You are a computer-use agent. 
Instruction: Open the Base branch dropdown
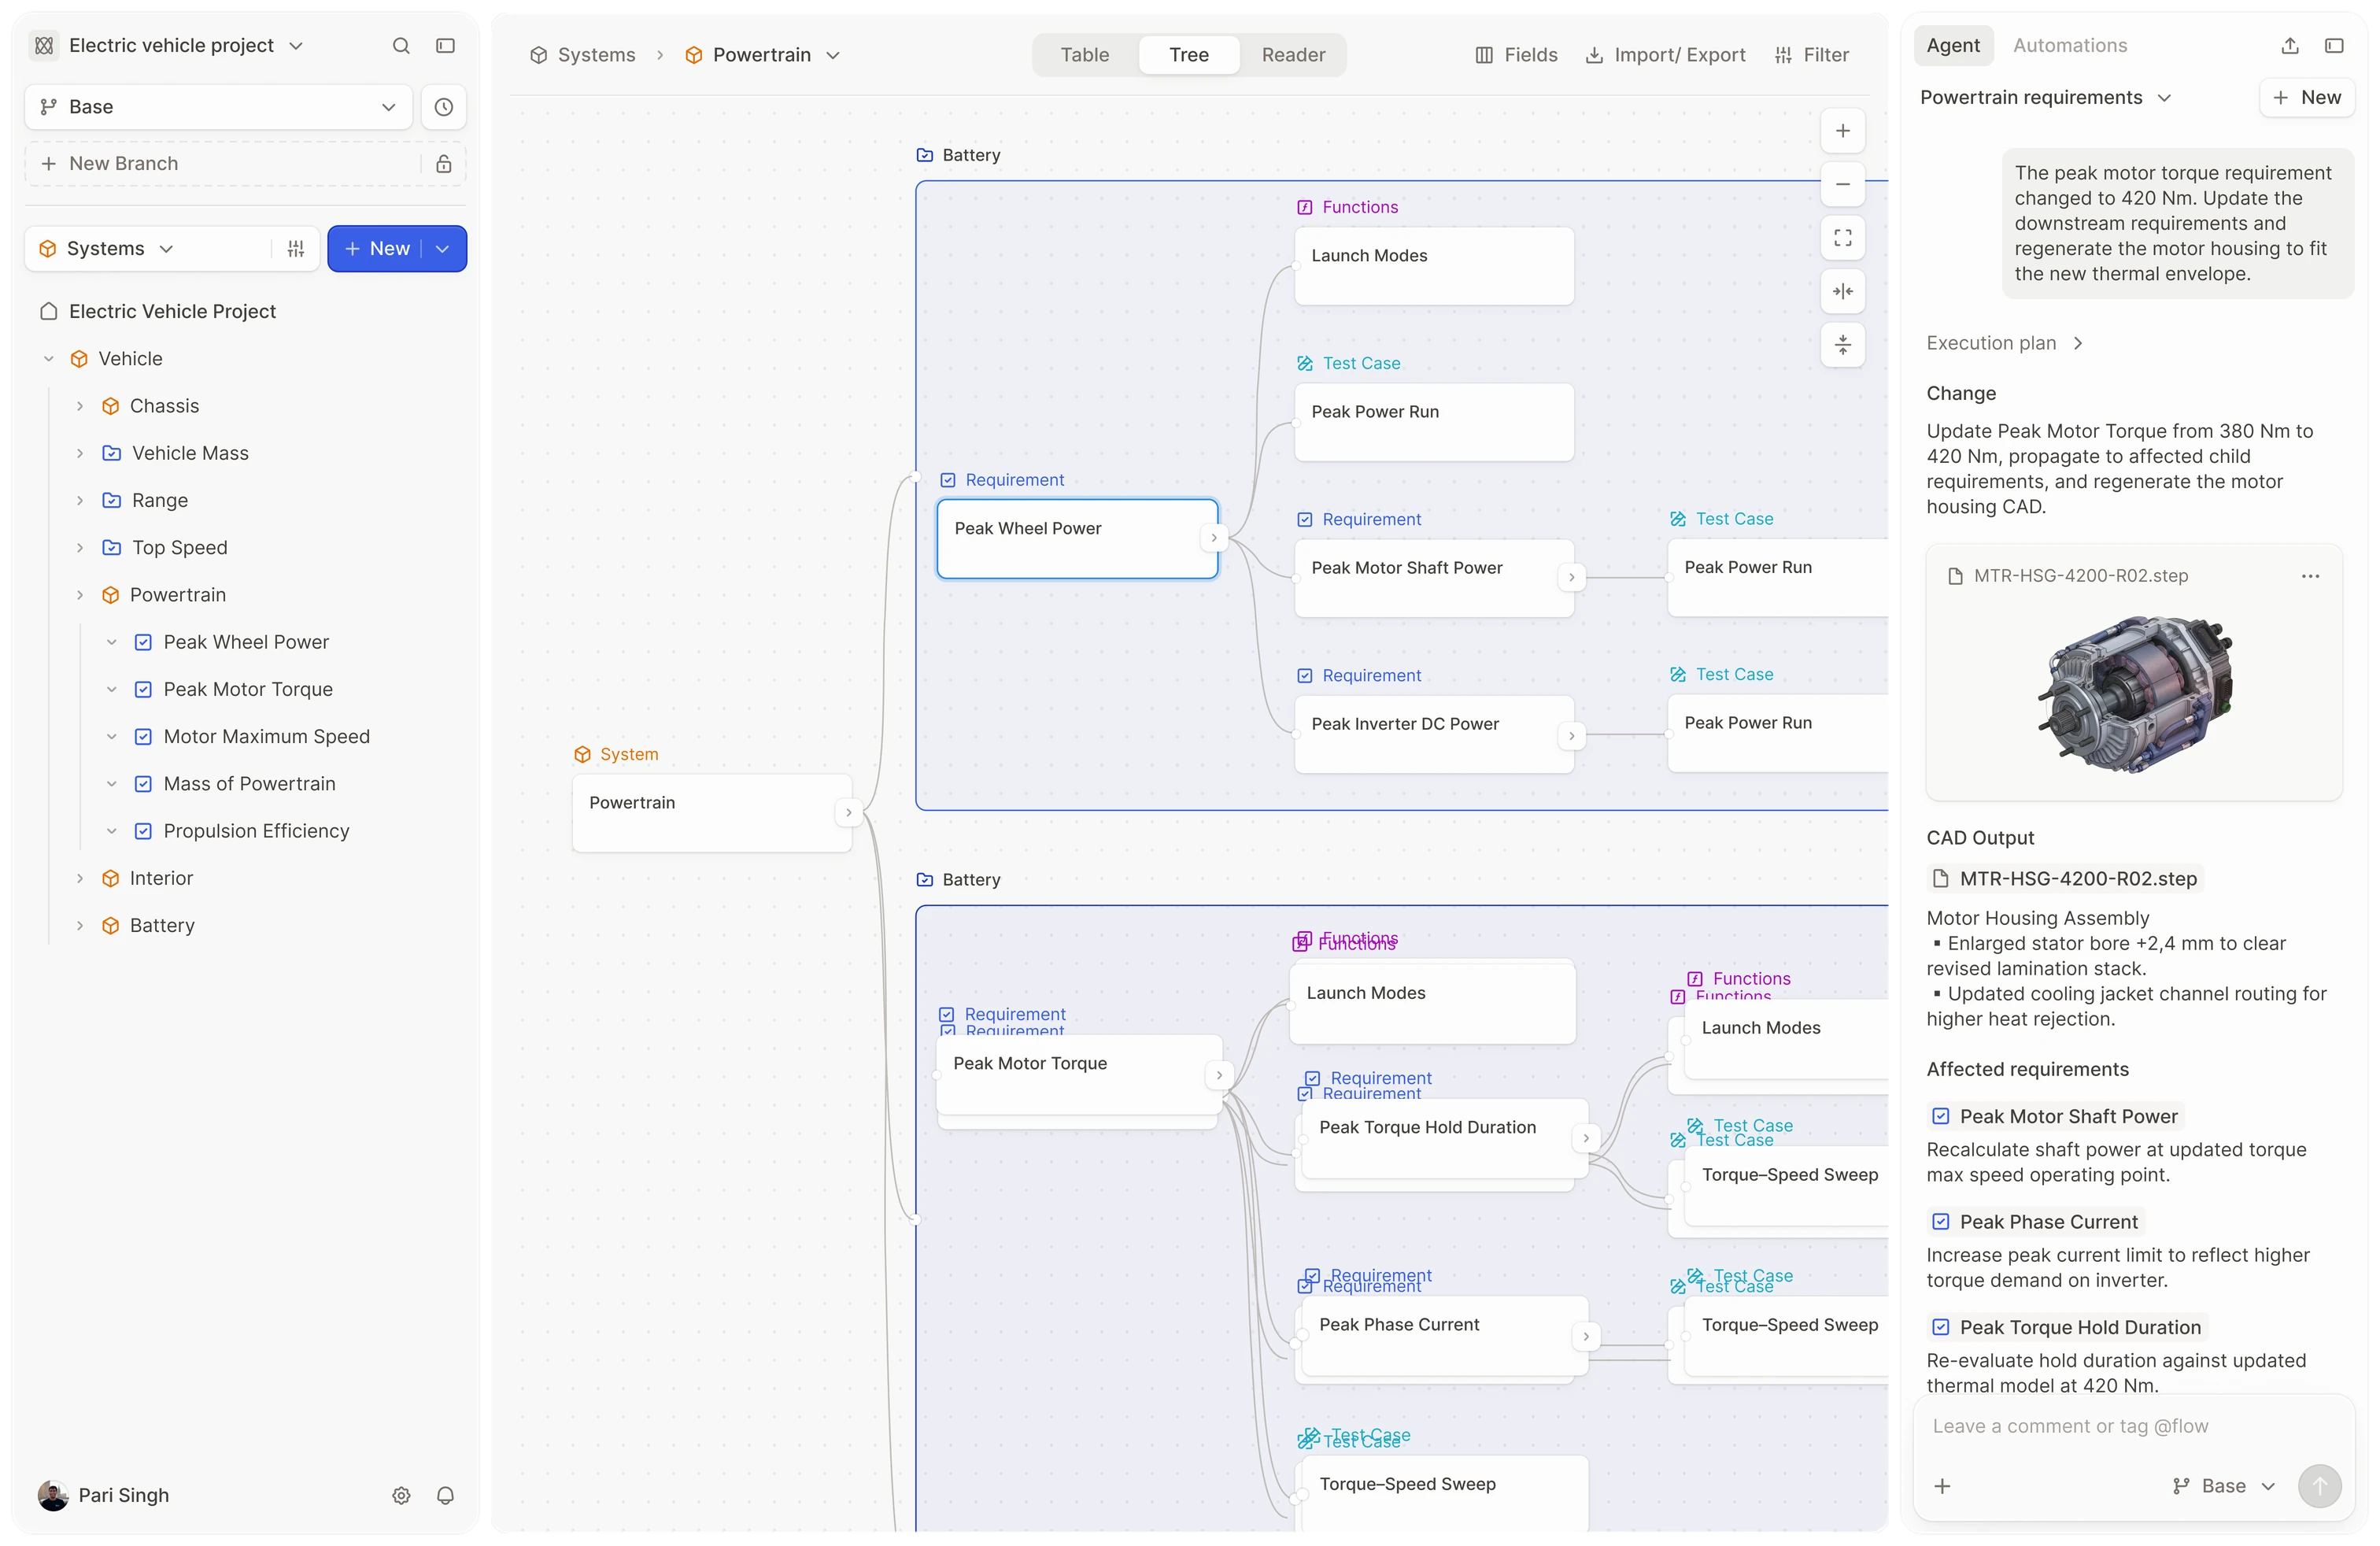pyautogui.click(x=218, y=107)
